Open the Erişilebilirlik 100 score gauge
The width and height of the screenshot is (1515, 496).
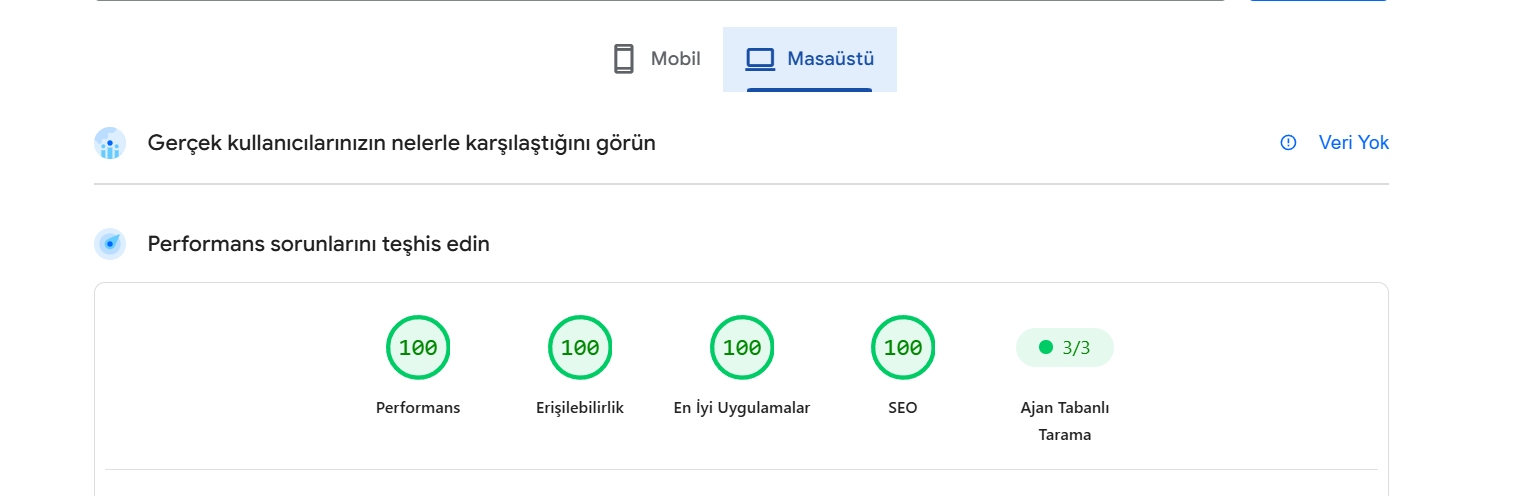tap(580, 348)
